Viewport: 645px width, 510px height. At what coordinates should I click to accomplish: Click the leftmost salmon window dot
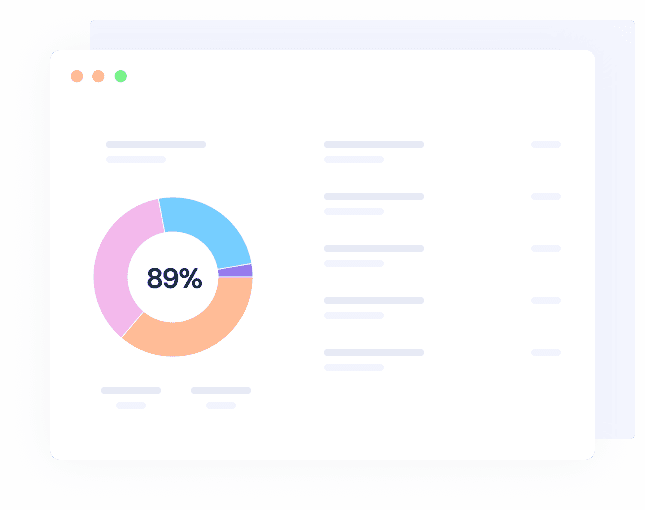coord(77,76)
